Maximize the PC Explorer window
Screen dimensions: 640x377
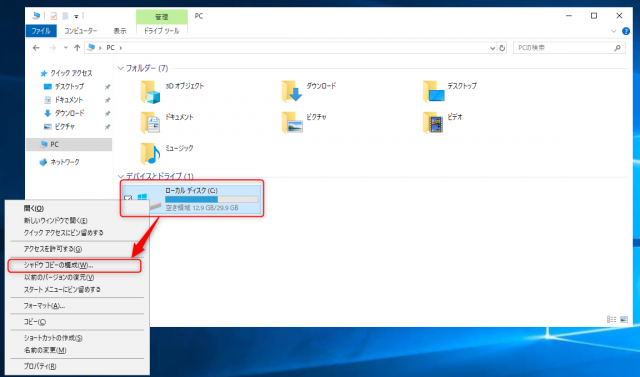[594, 16]
